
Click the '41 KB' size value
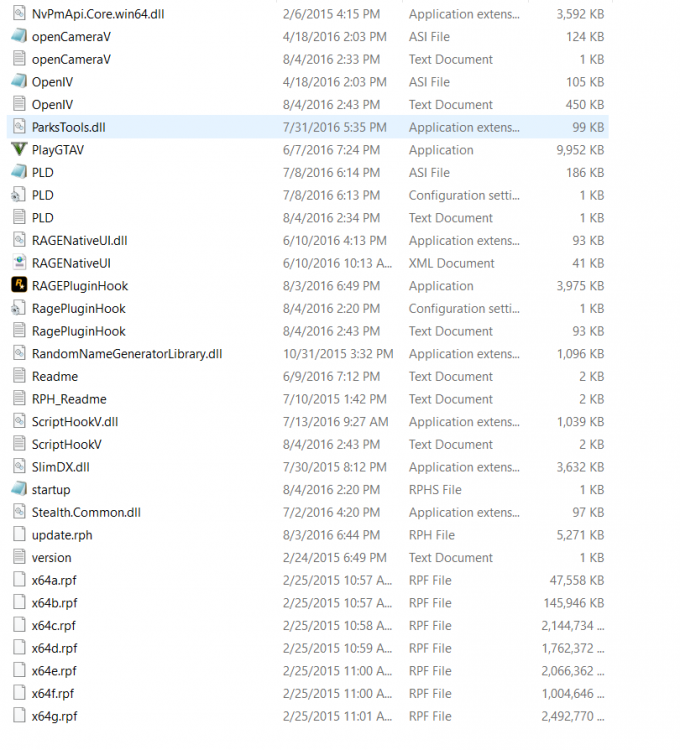[x=588, y=264]
